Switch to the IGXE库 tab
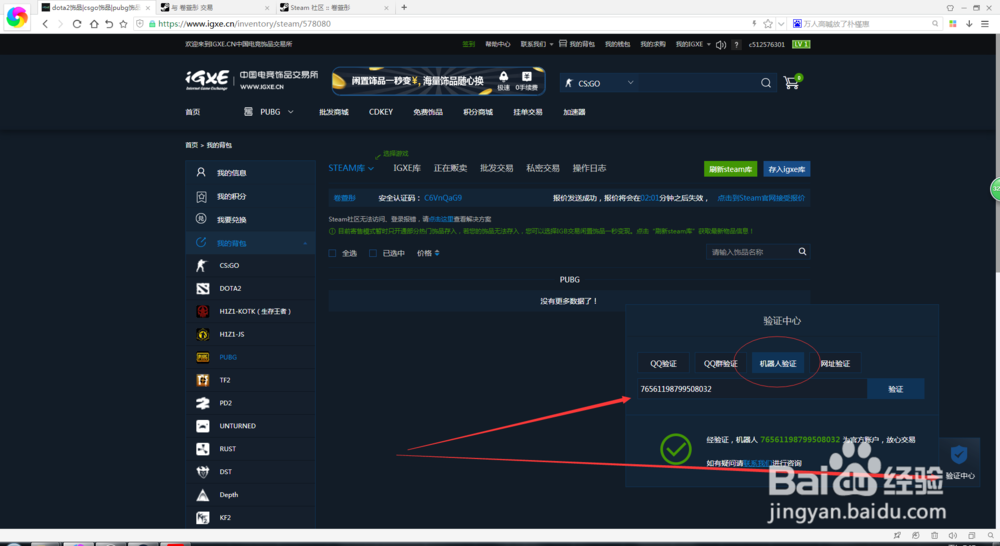 (407, 168)
